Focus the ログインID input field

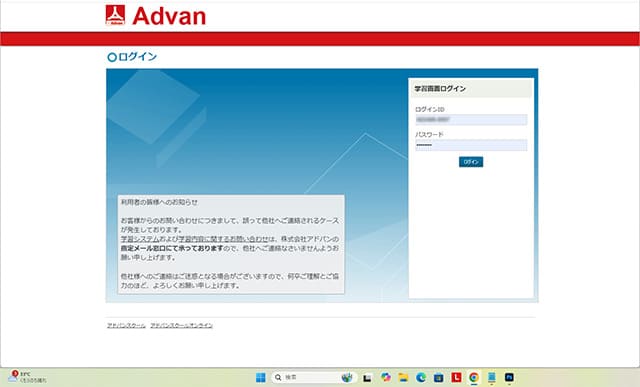[471, 120]
